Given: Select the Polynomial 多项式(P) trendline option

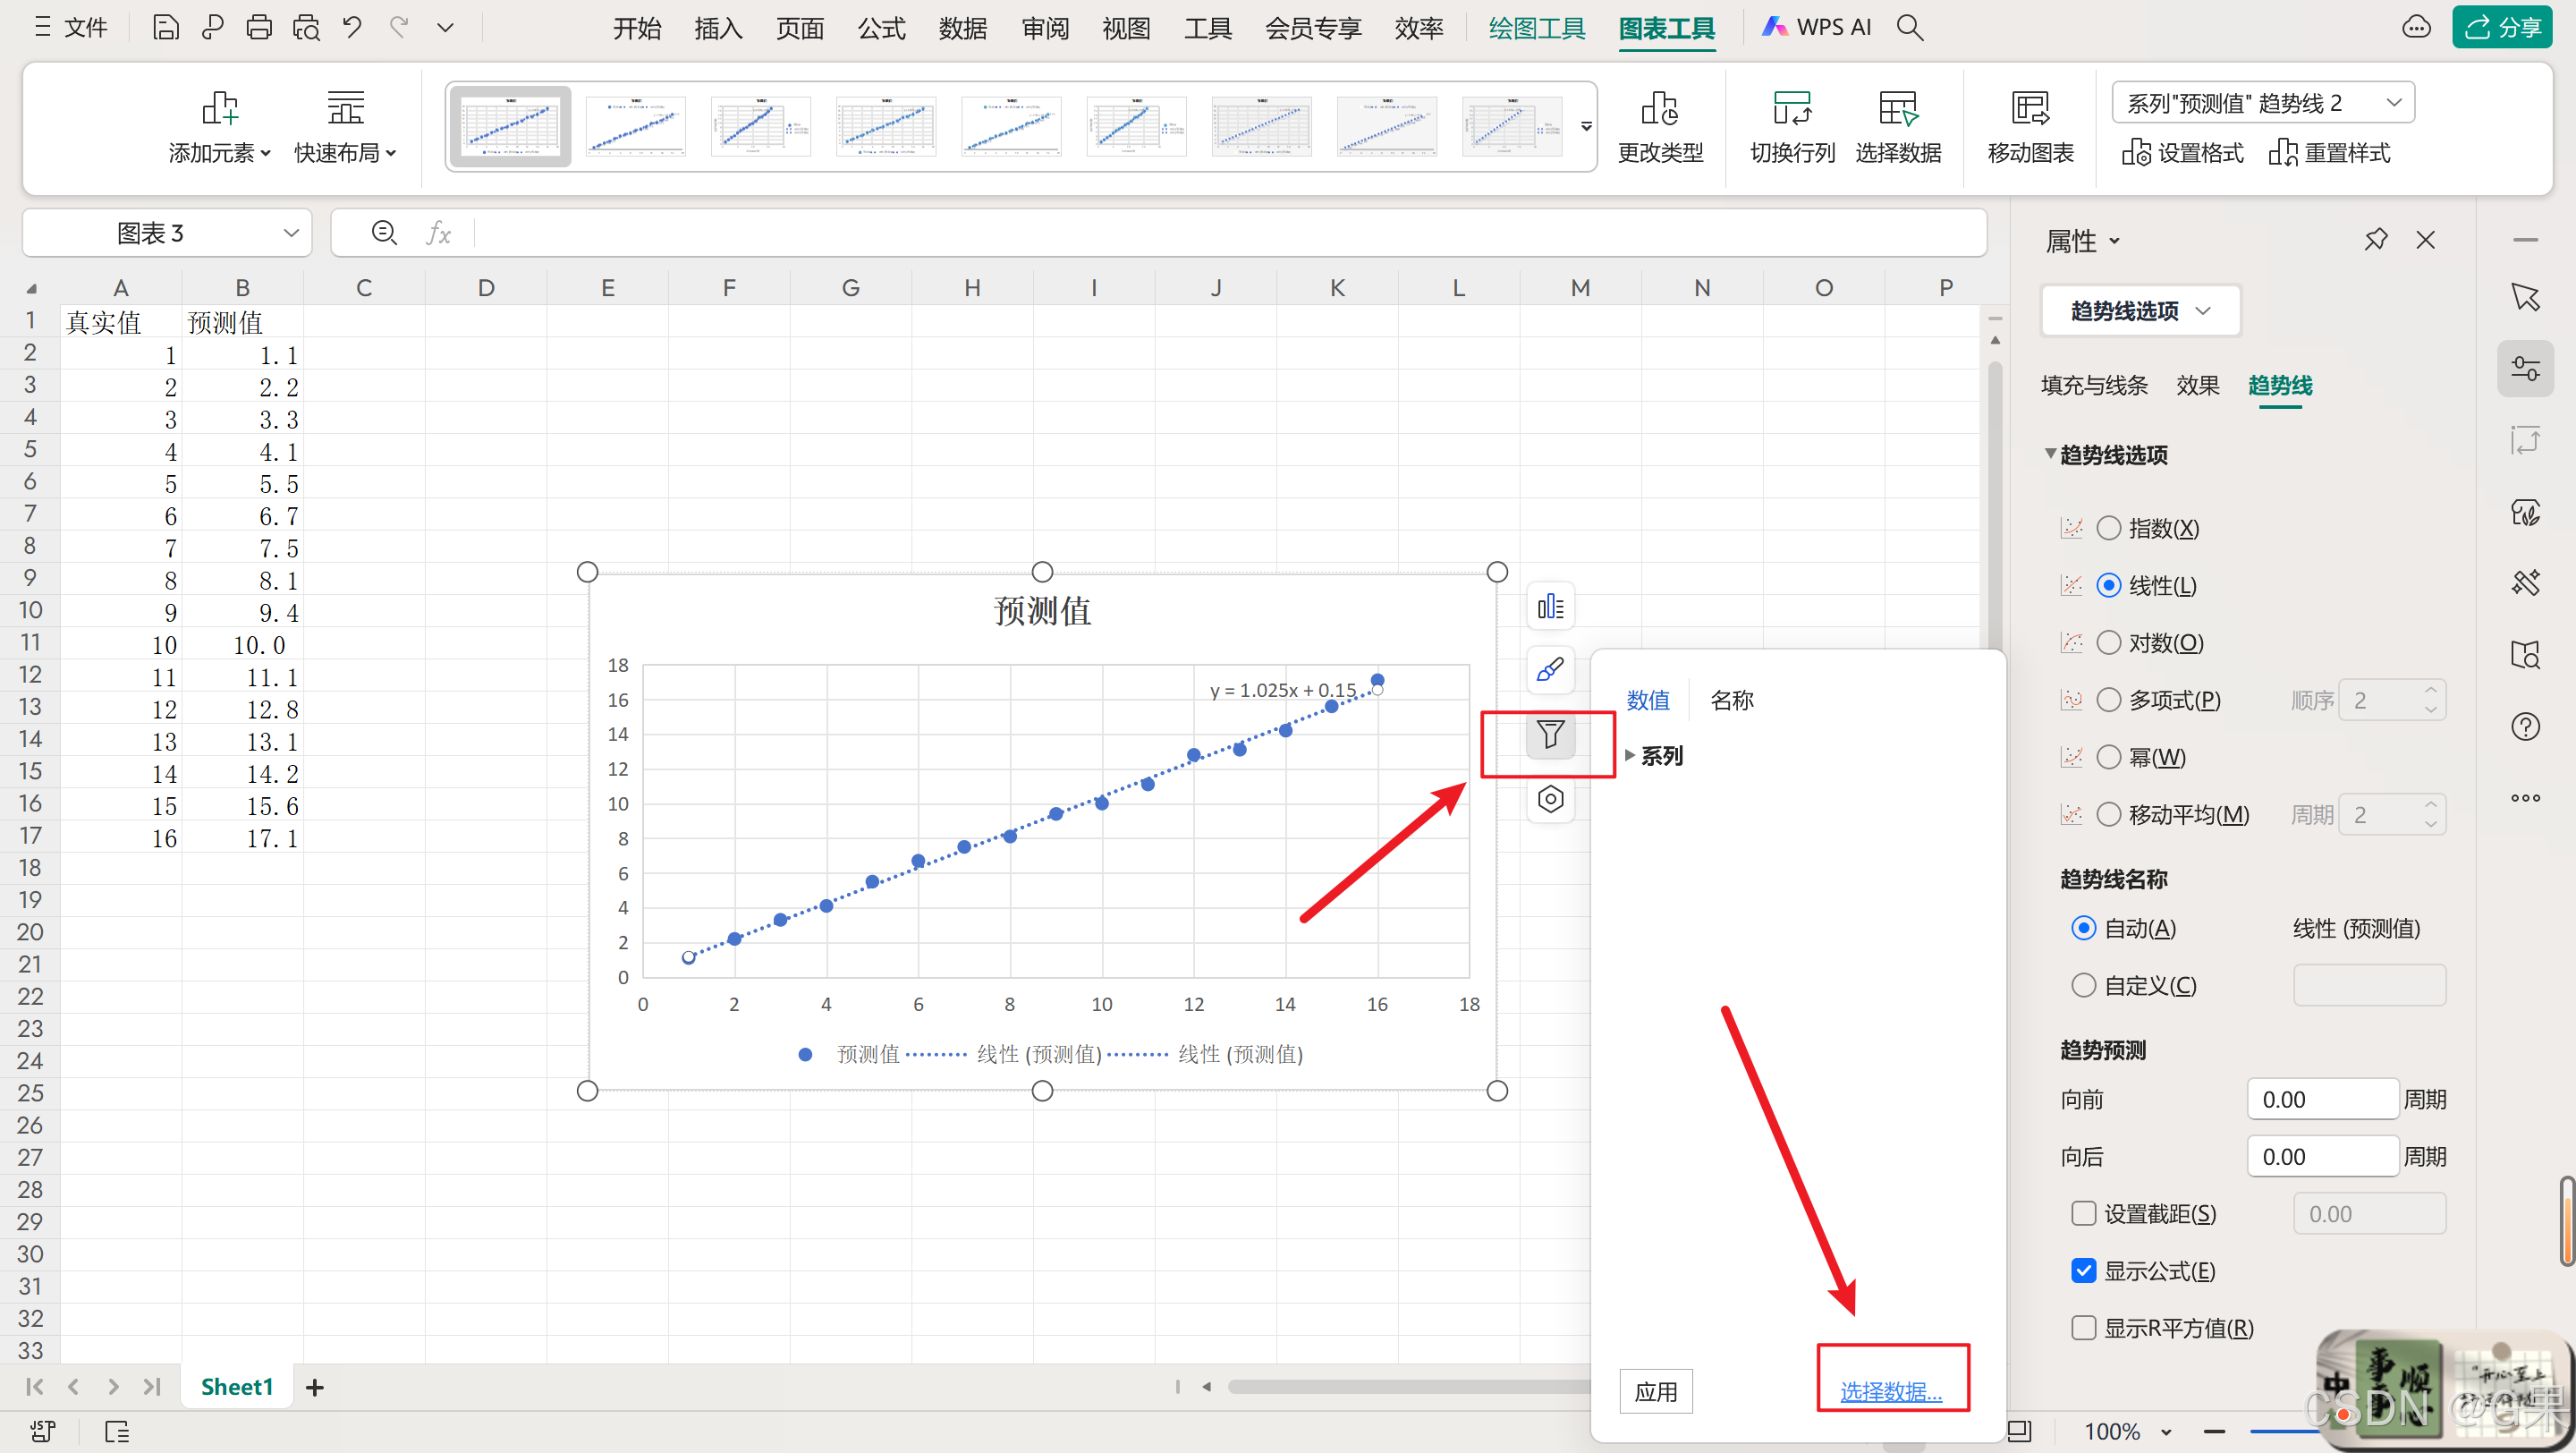Looking at the screenshot, I should 2108,700.
